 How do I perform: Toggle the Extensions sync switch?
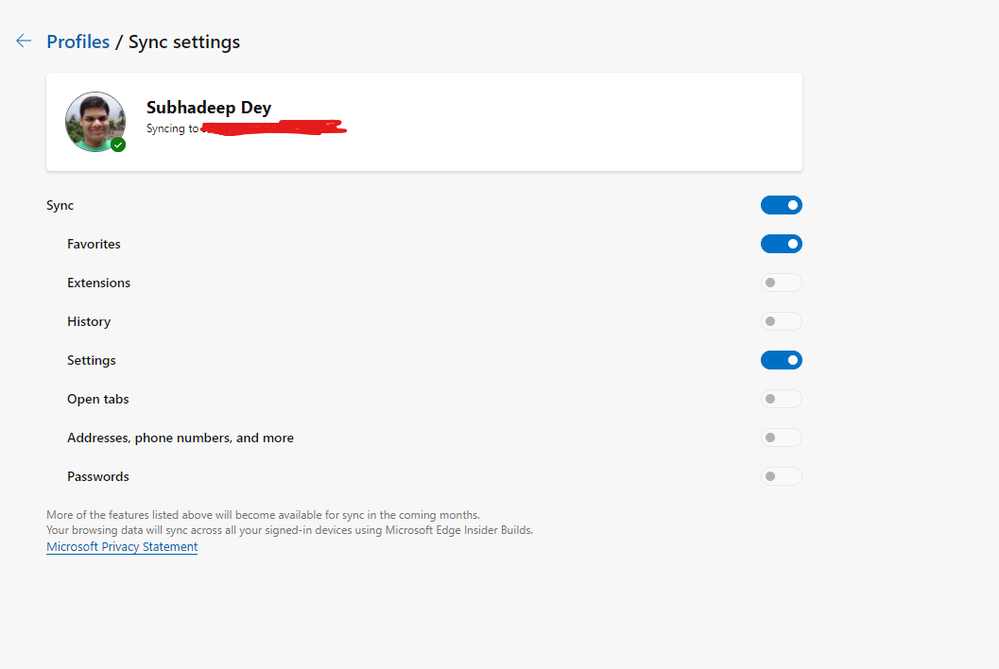coord(781,282)
